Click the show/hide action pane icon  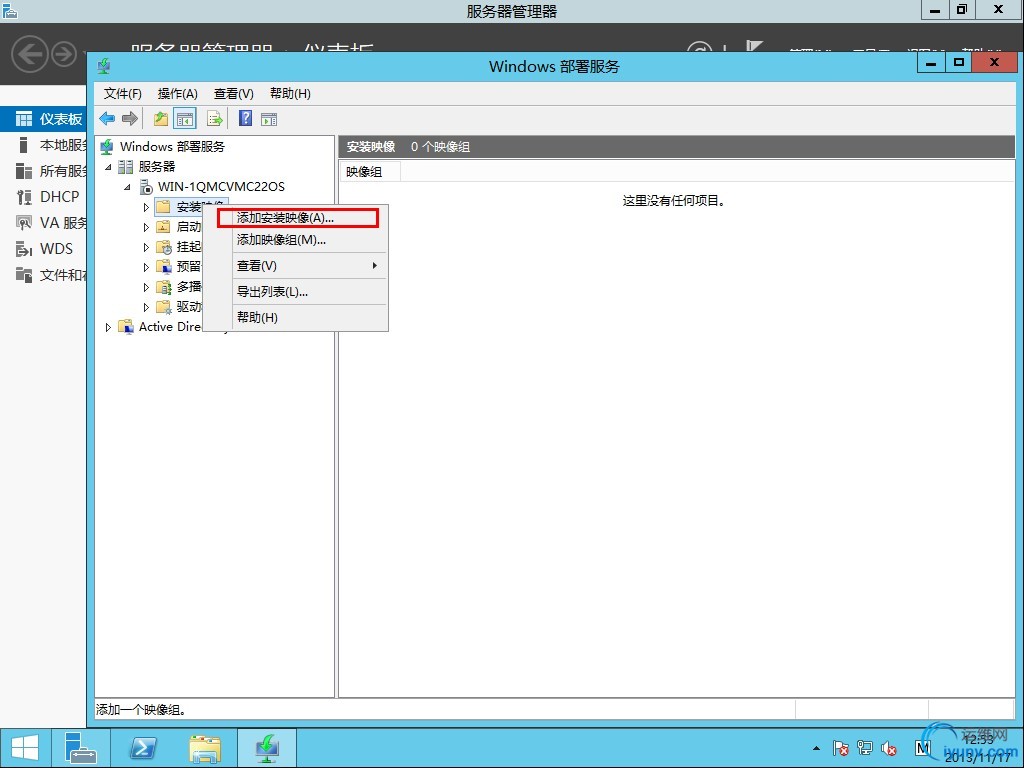click(x=269, y=119)
